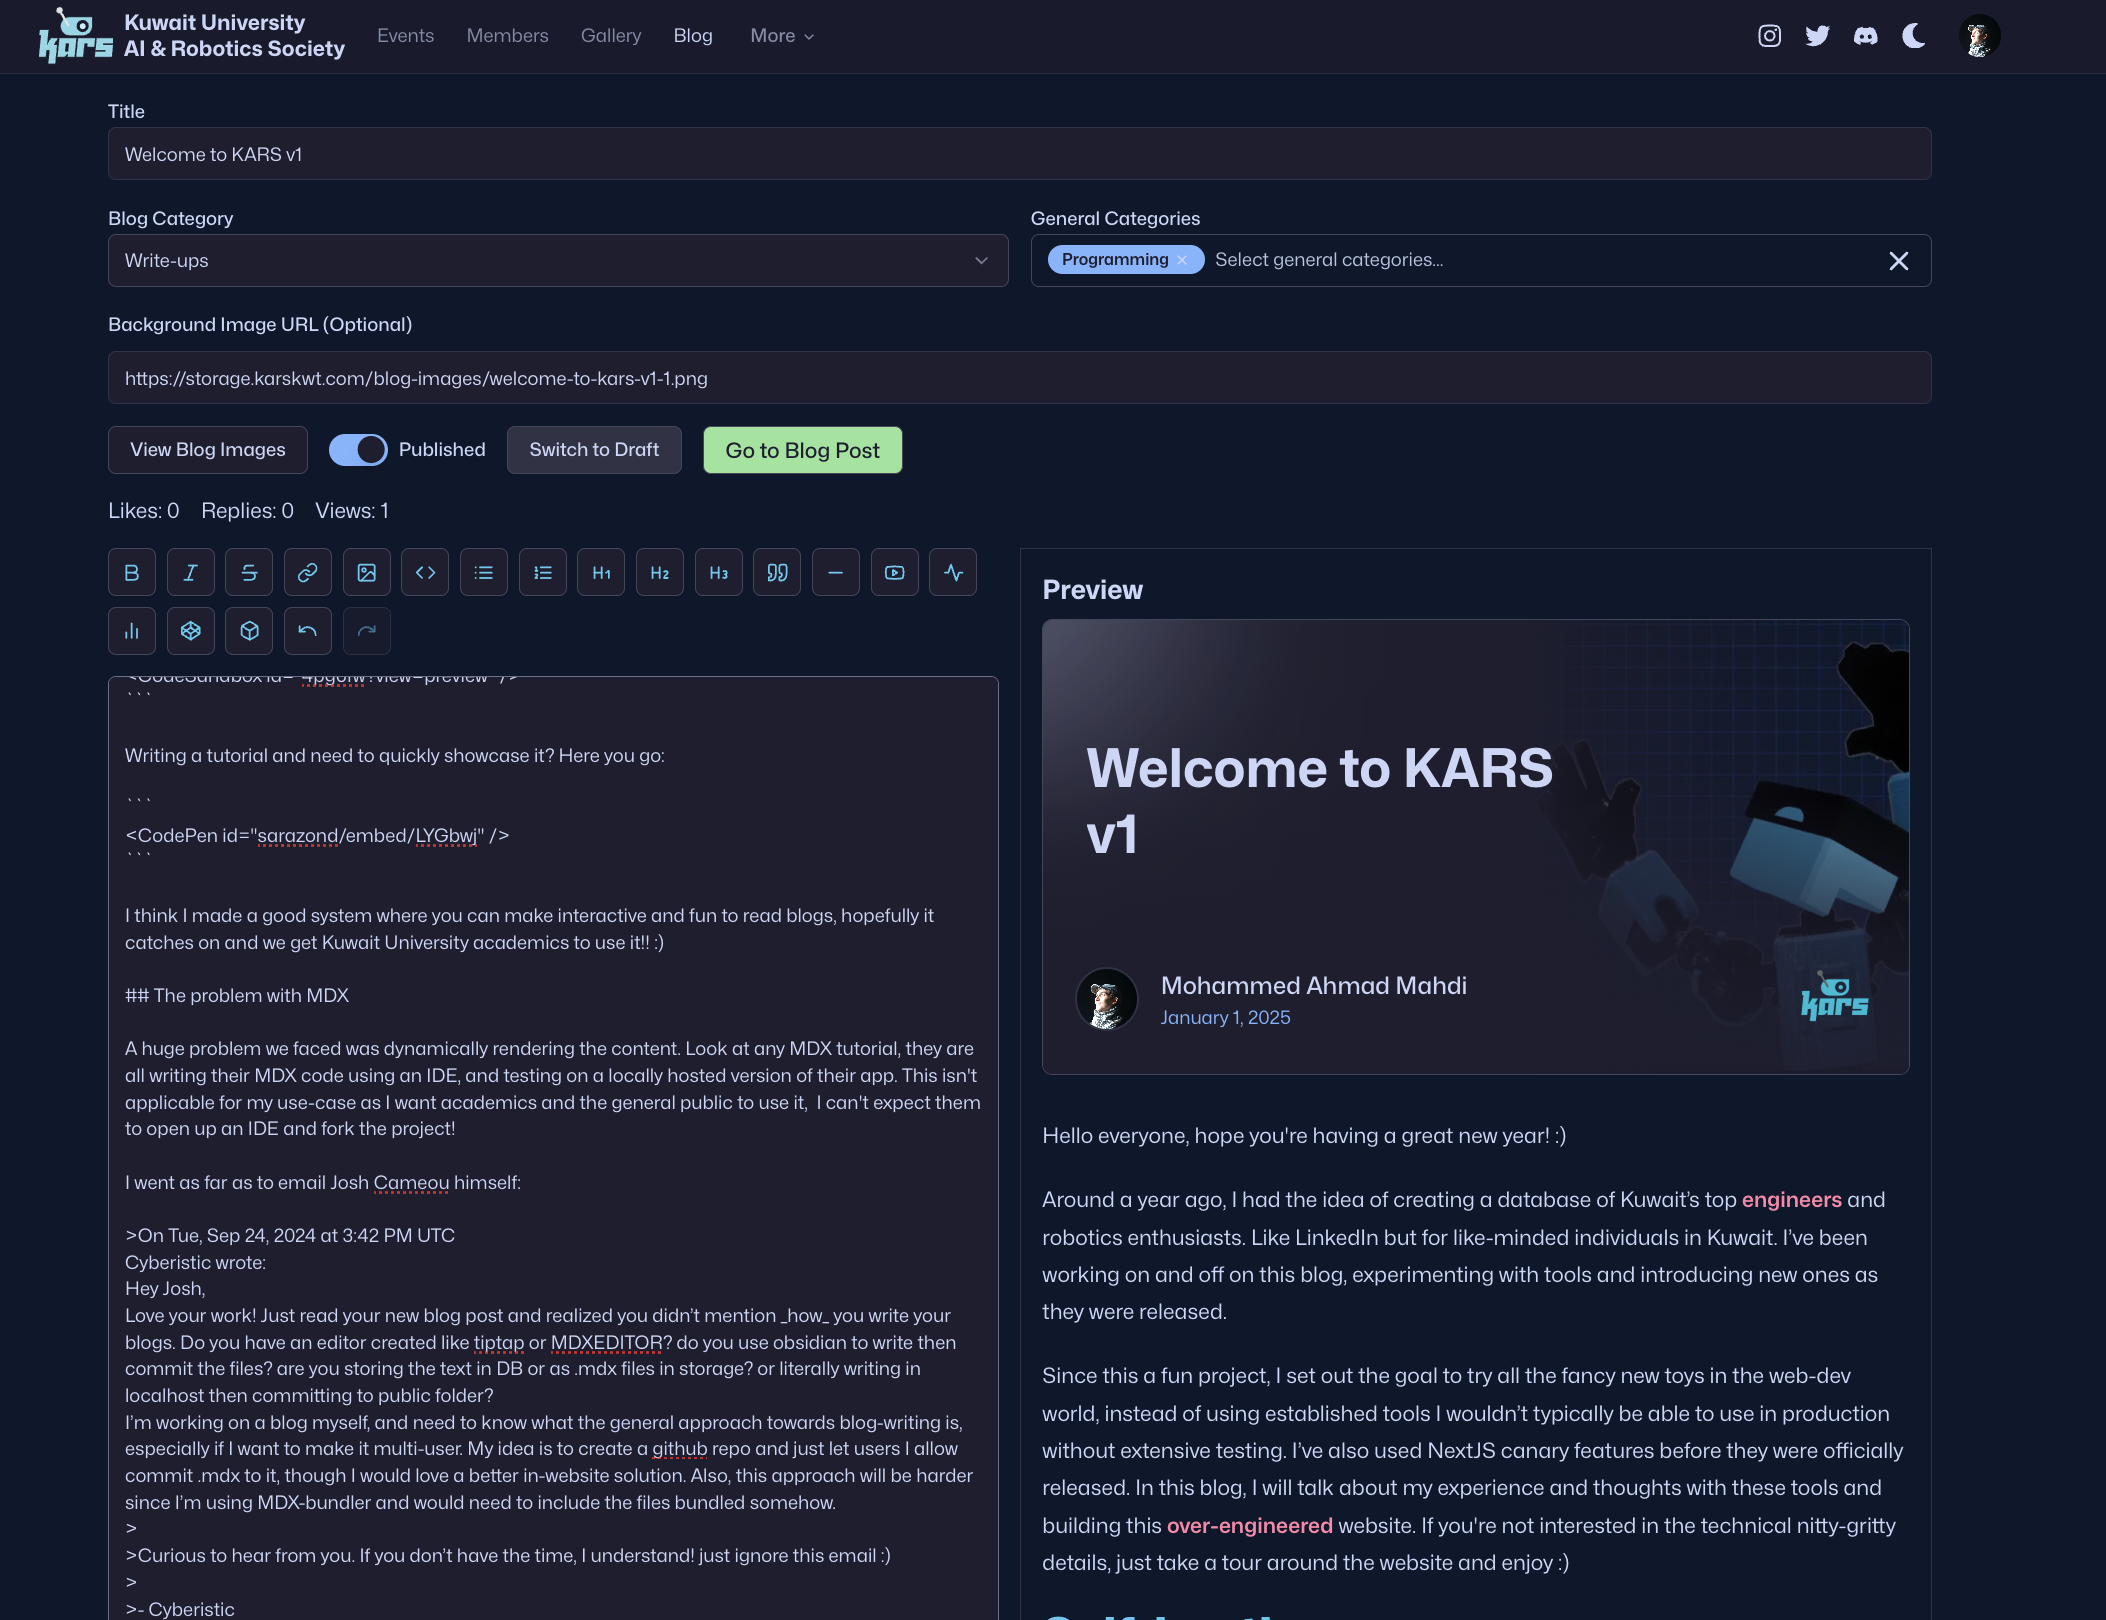Insert a hyperlink using link icon

[308, 573]
